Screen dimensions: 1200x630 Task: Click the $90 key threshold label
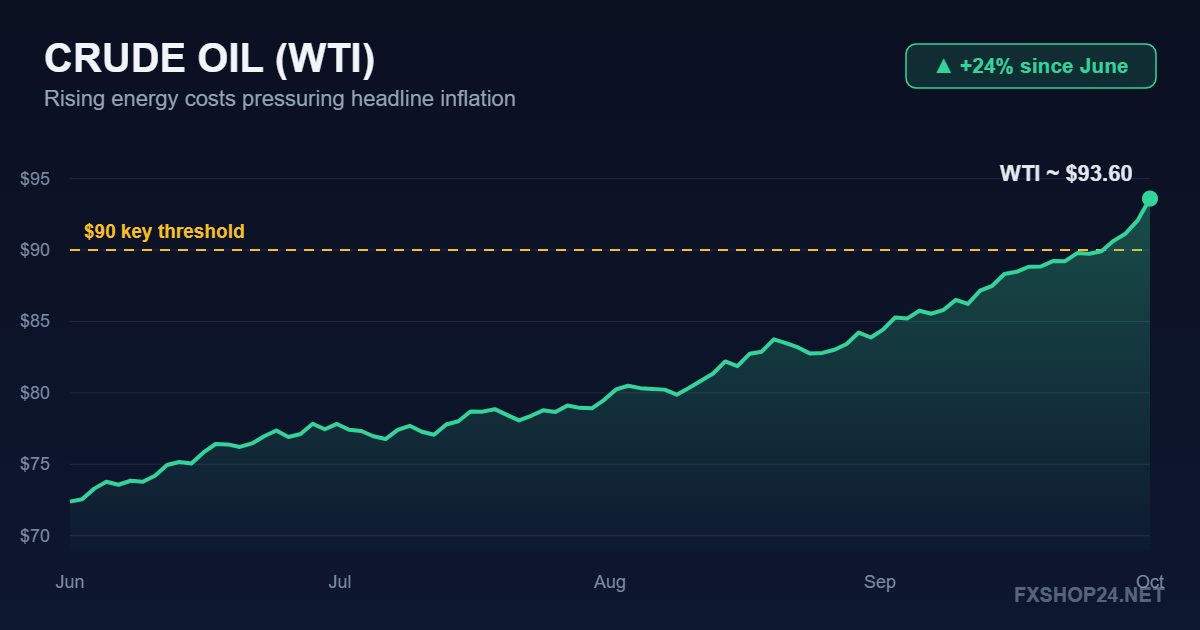click(x=164, y=232)
